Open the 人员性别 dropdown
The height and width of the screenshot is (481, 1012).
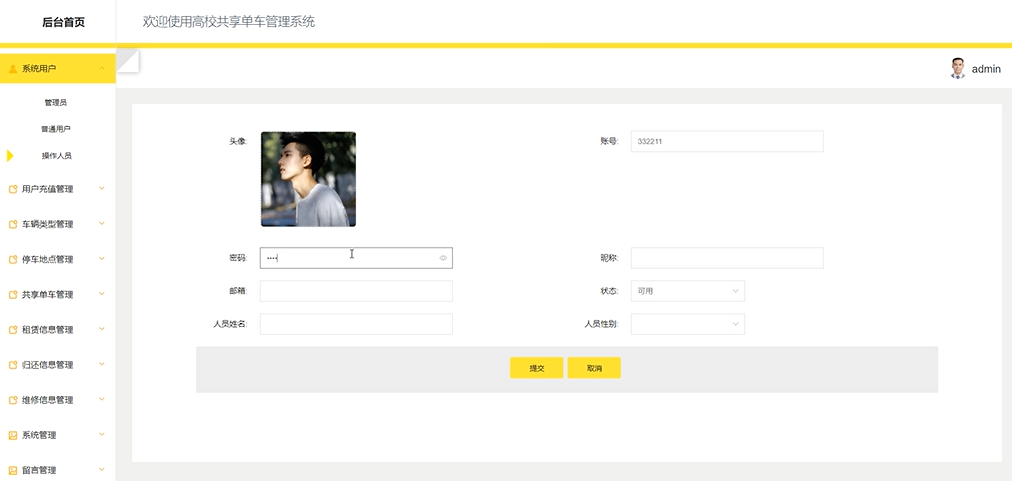point(688,324)
